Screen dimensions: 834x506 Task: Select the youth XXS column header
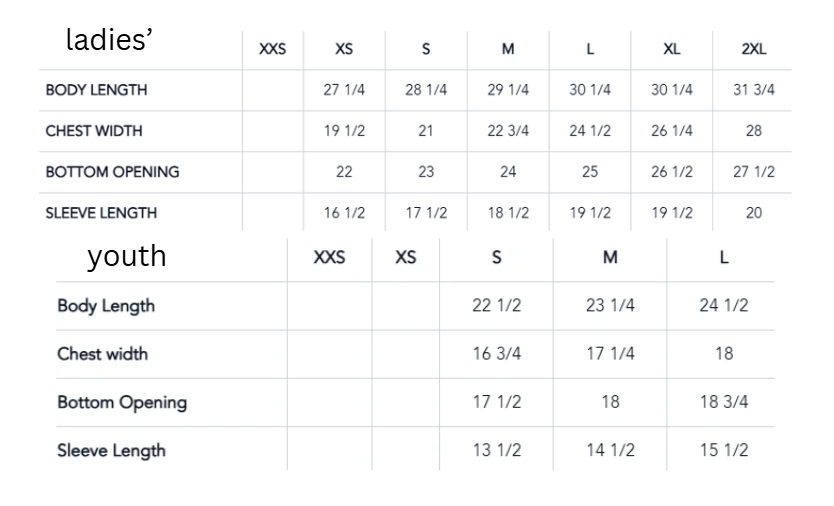pyautogui.click(x=329, y=258)
